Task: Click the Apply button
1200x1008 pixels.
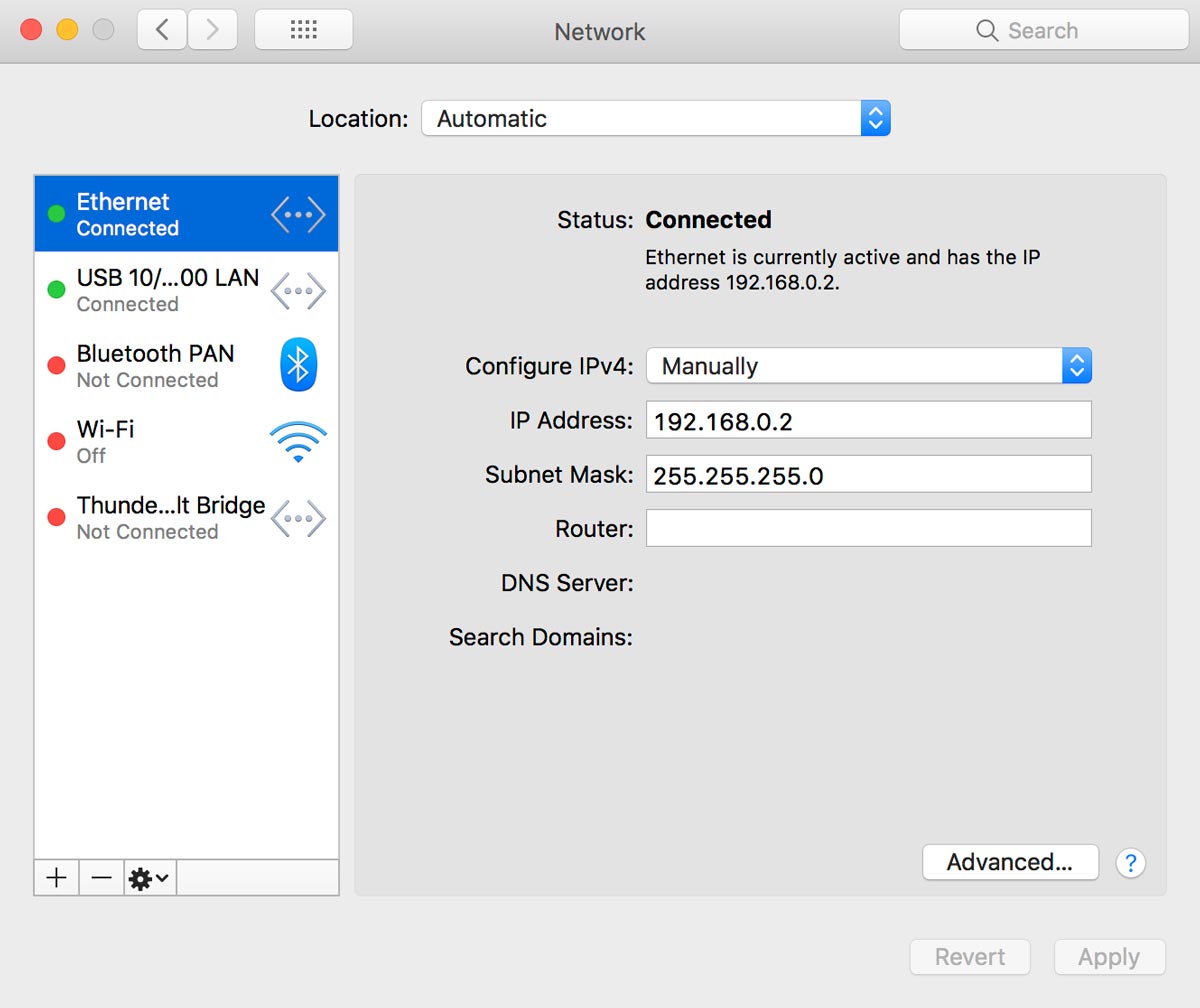Action: point(1109,957)
